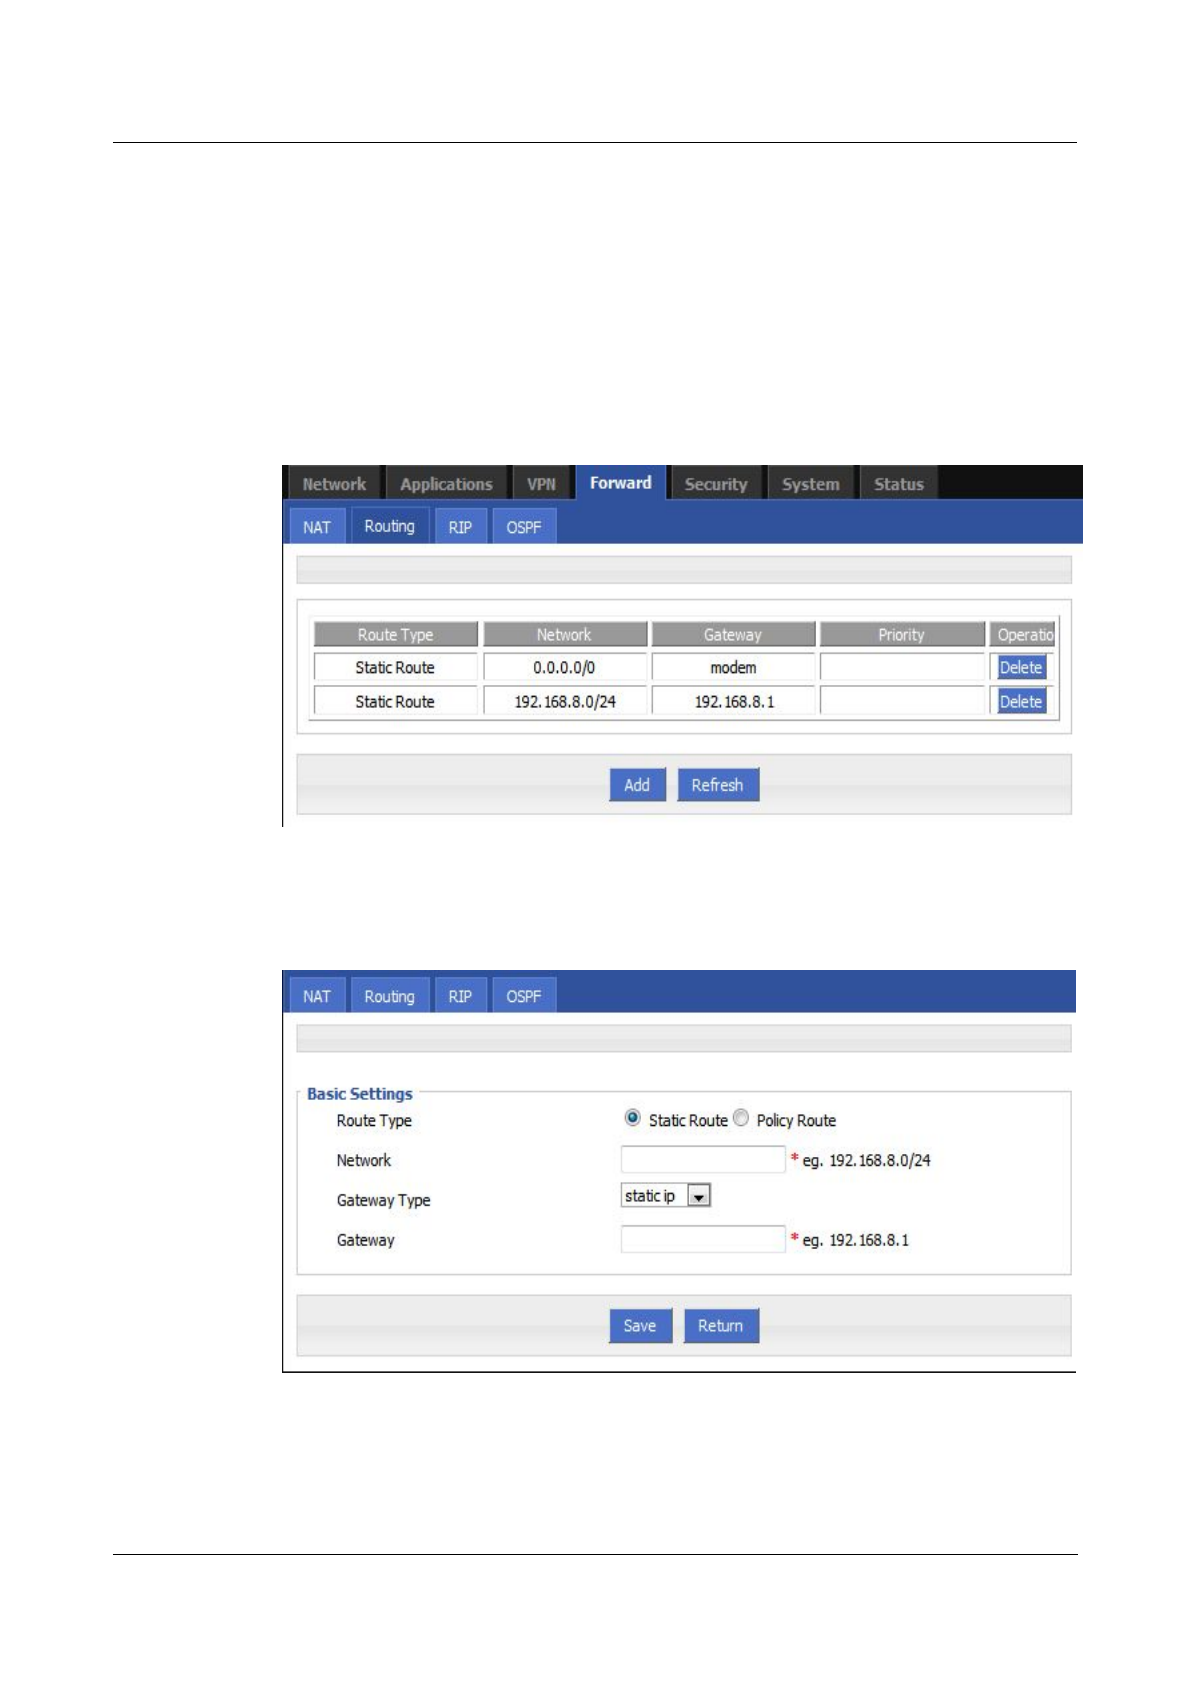Select the Forward tab
1188x1681 pixels.
(x=620, y=483)
